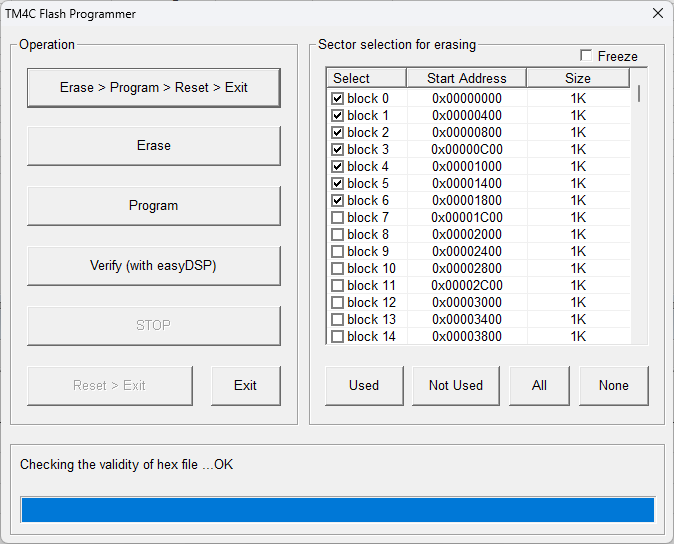Click the Not Used button
This screenshot has height=544, width=674.
point(456,385)
